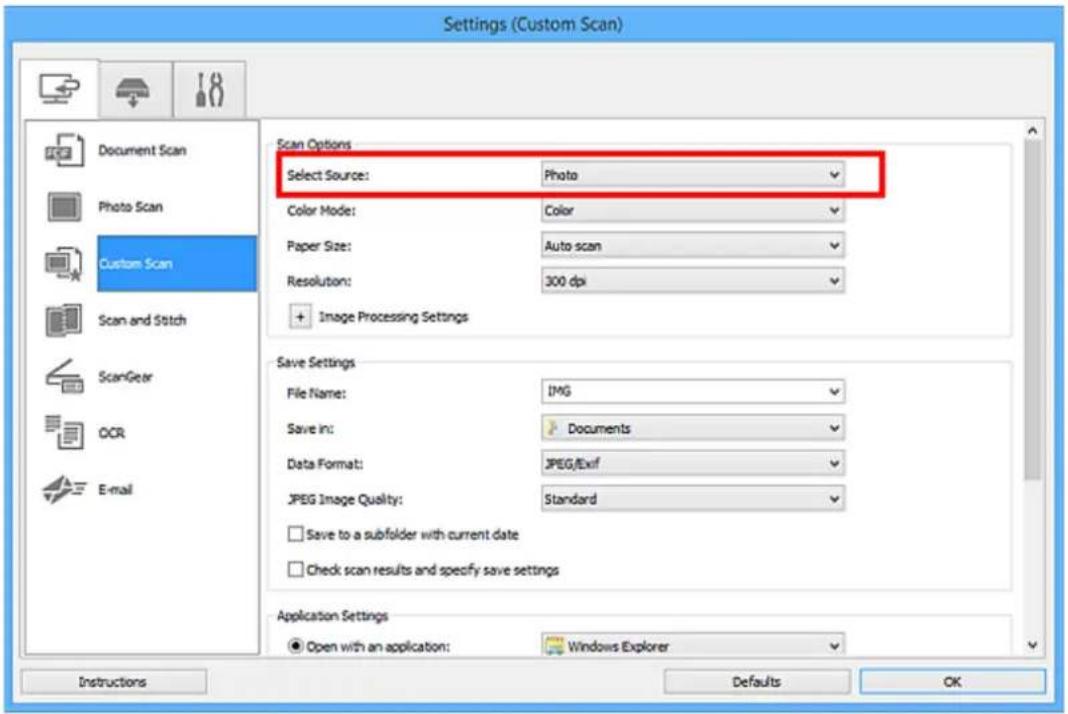Open the scan from computer tab
Image resolution: width=1068 pixels, height=714 pixels.
59,89
